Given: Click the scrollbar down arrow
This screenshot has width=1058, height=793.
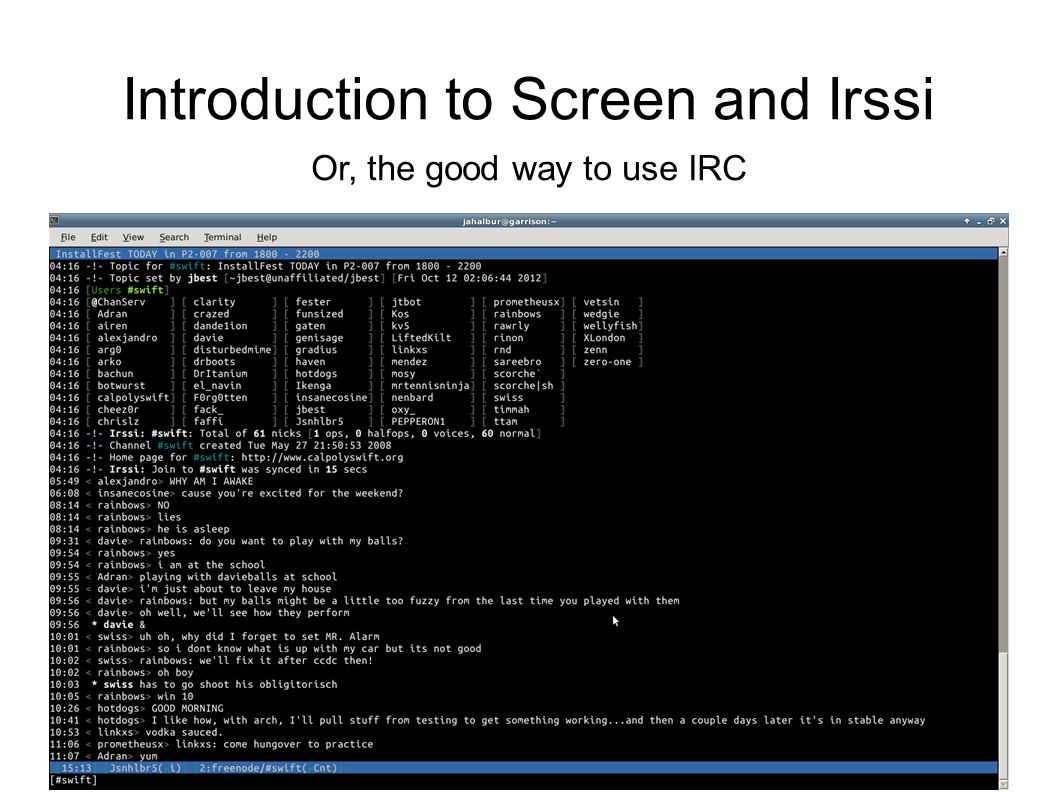Looking at the screenshot, I should [x=1003, y=784].
